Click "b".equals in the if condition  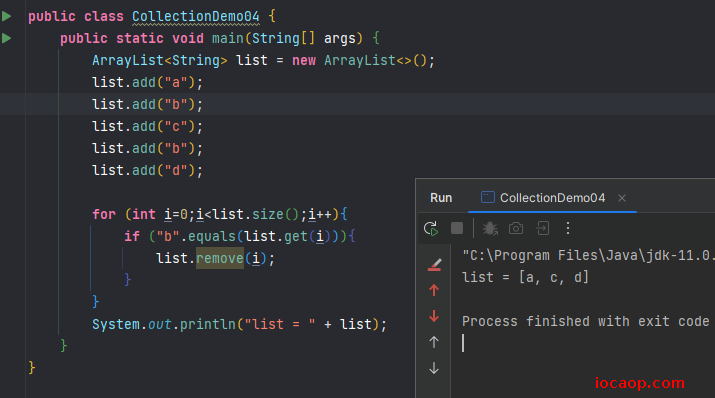[196, 236]
